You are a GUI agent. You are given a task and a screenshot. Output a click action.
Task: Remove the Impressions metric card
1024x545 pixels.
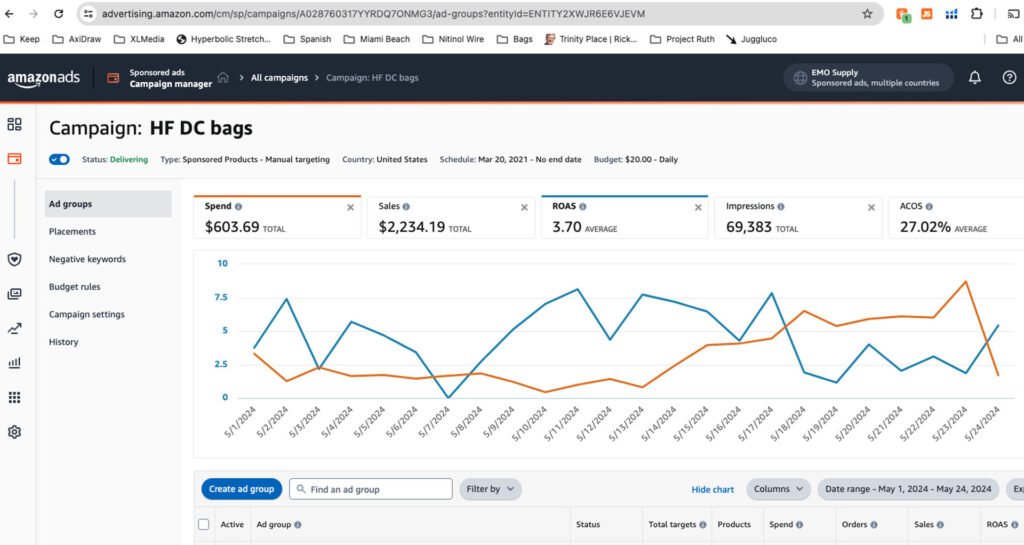click(871, 208)
